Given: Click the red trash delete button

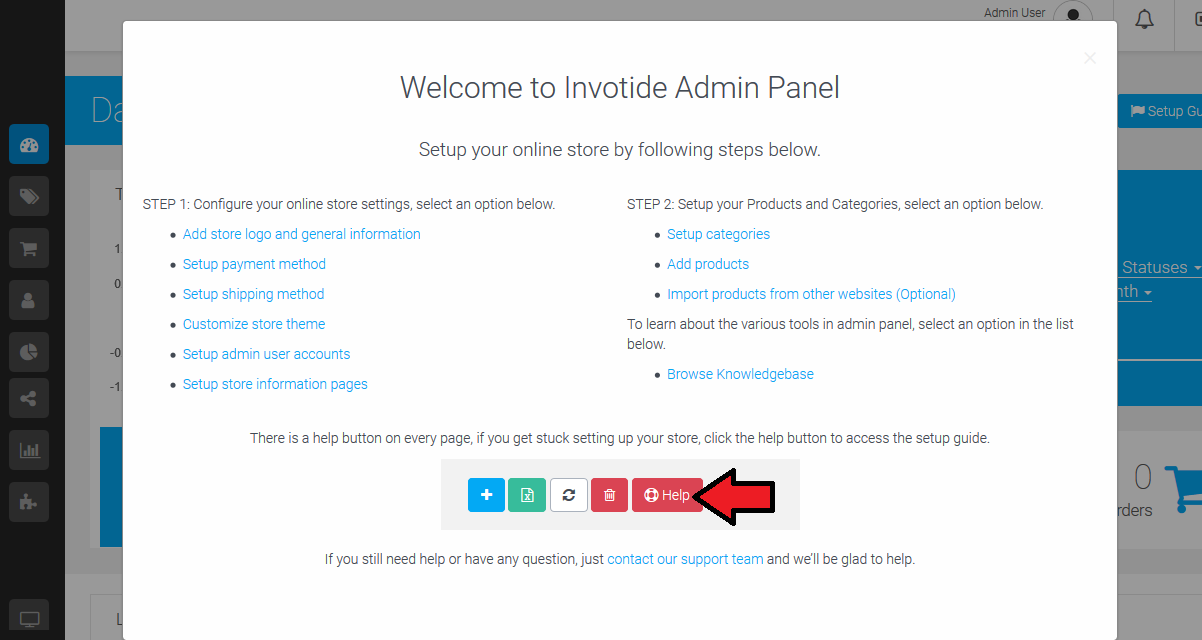Looking at the screenshot, I should click(x=609, y=495).
